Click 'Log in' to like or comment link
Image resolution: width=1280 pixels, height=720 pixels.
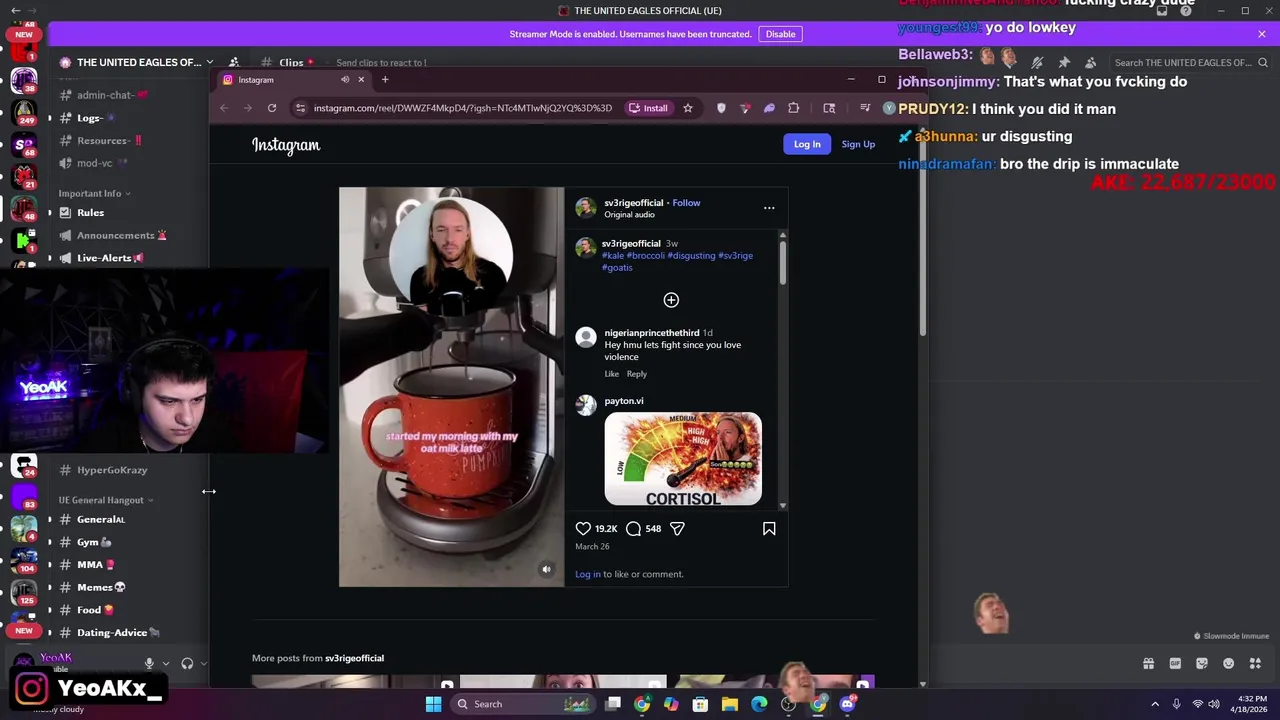(588, 574)
